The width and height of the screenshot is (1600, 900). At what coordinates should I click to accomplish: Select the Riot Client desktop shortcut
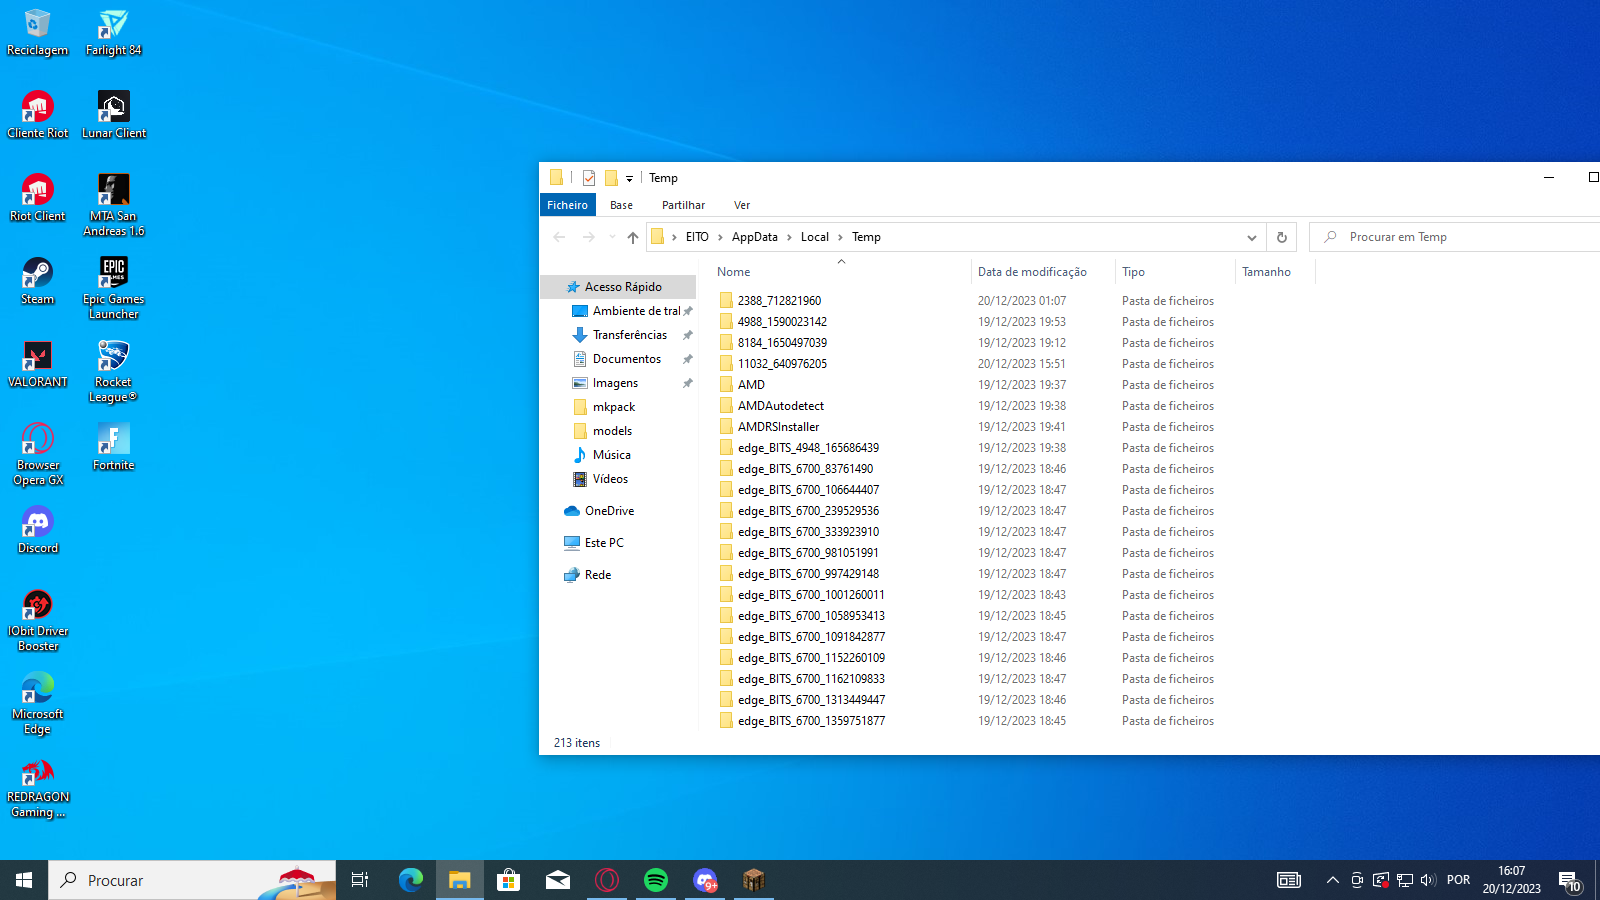[x=37, y=198]
